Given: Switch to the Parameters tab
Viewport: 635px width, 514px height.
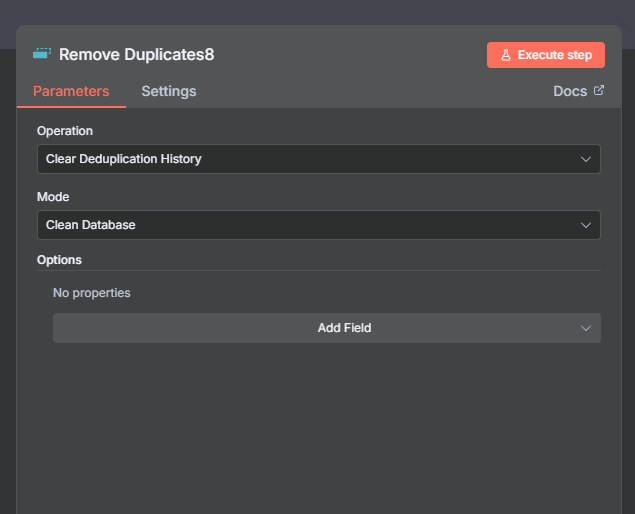Looking at the screenshot, I should point(71,91).
